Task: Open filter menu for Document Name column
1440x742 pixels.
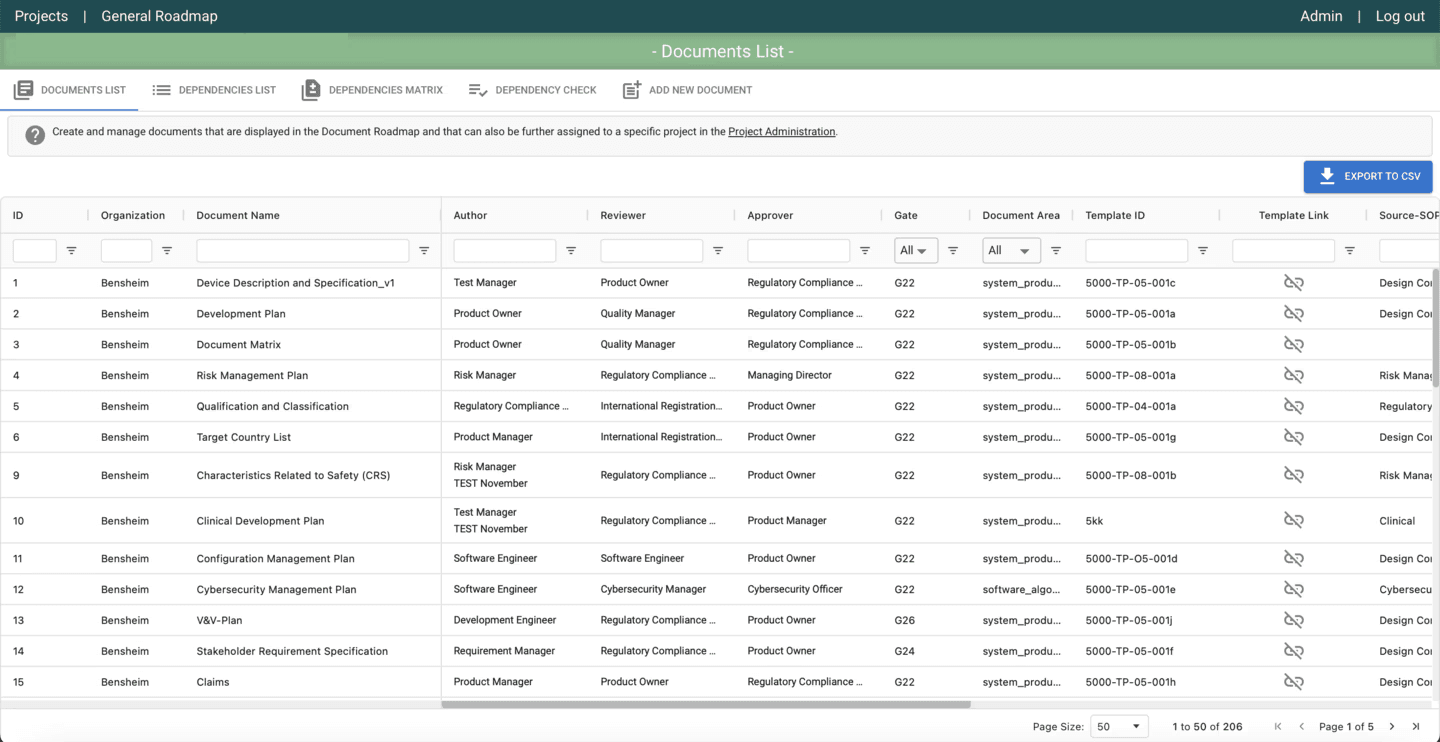Action: (424, 250)
